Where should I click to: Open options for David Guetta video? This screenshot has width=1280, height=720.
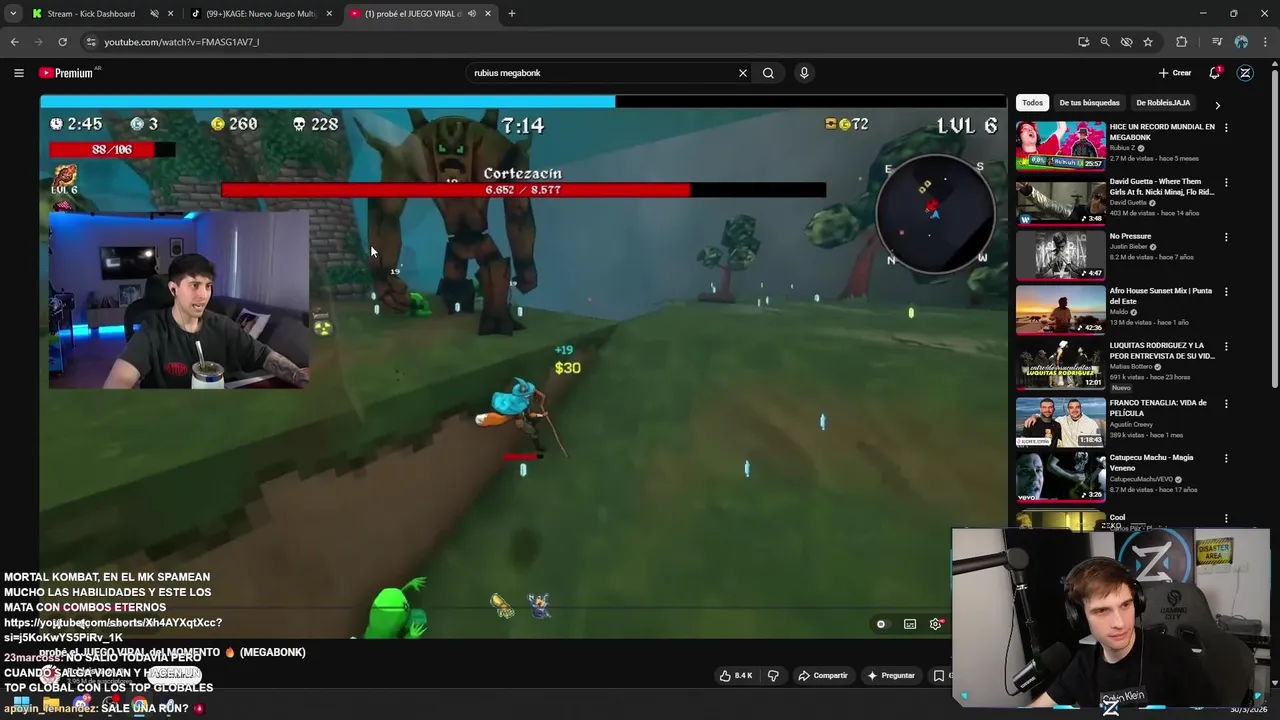click(x=1226, y=183)
